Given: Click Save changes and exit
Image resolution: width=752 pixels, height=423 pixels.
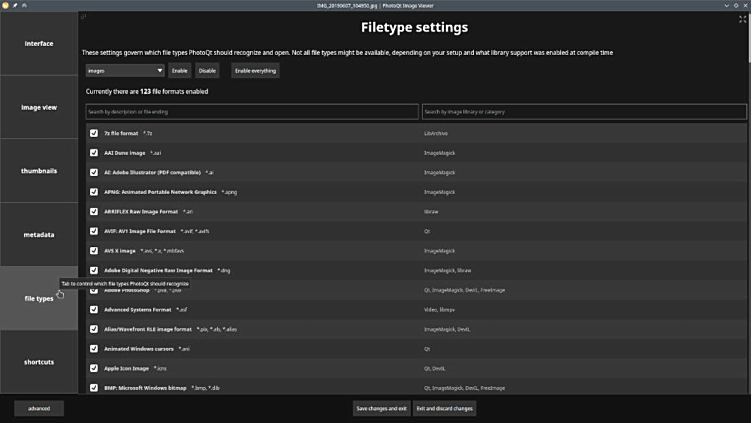Looking at the screenshot, I should [381, 408].
